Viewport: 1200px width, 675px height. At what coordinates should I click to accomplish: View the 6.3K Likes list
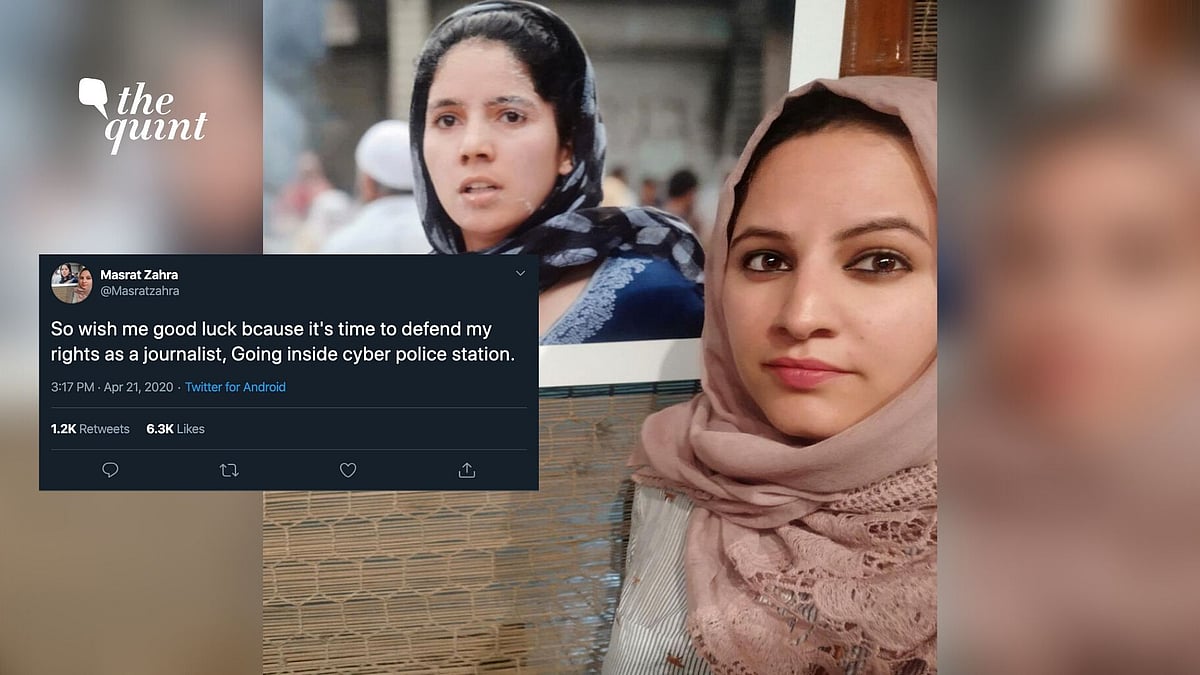click(175, 429)
